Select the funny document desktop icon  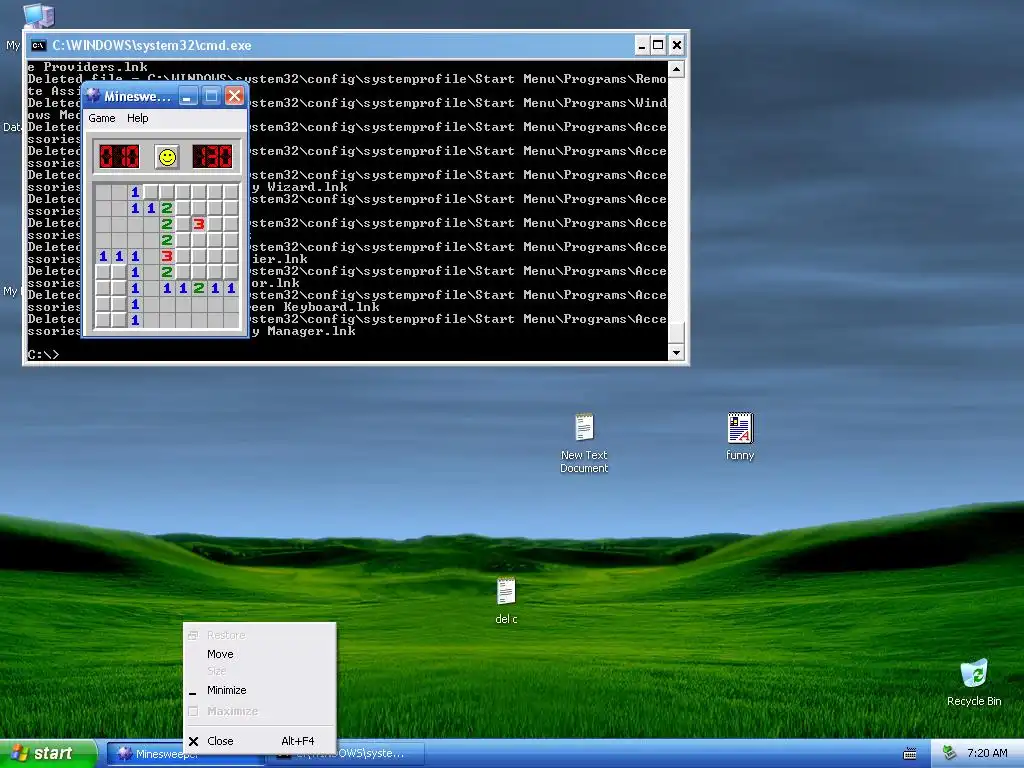740,436
